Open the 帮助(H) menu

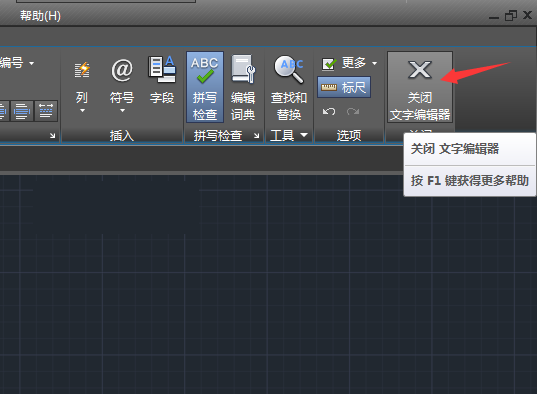40,16
